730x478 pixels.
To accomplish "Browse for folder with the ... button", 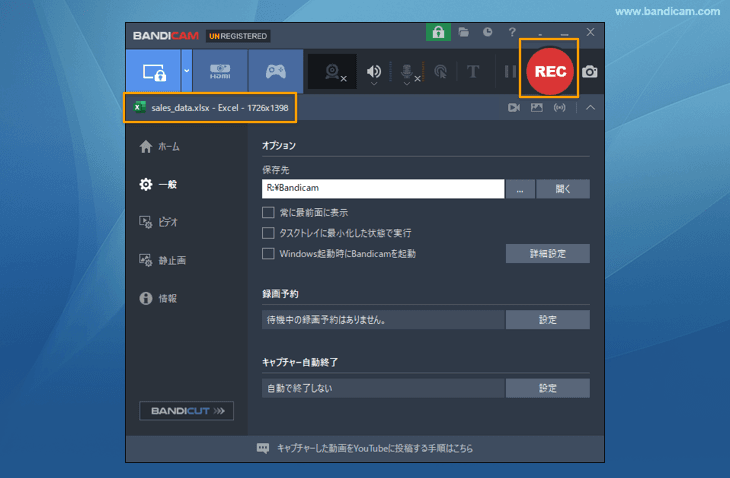I will 520,189.
